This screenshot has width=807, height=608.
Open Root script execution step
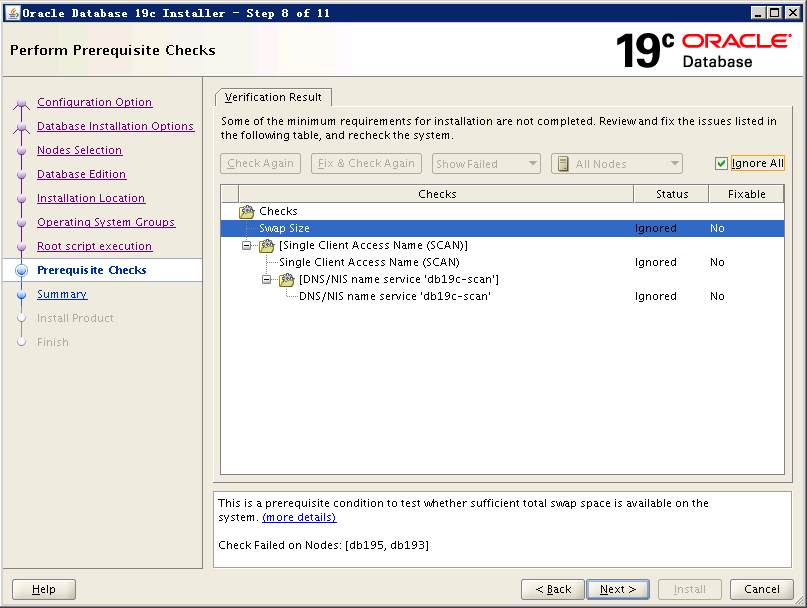coord(95,246)
